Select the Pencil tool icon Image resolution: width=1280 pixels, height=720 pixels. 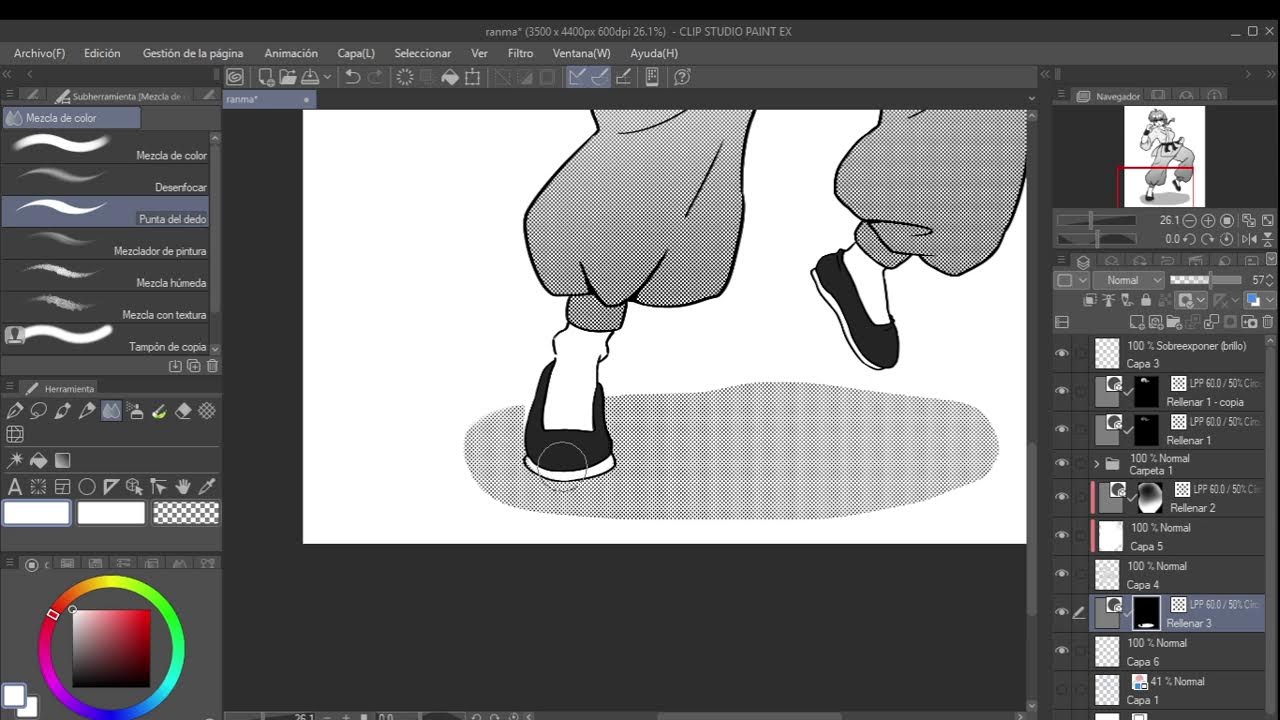pos(87,411)
